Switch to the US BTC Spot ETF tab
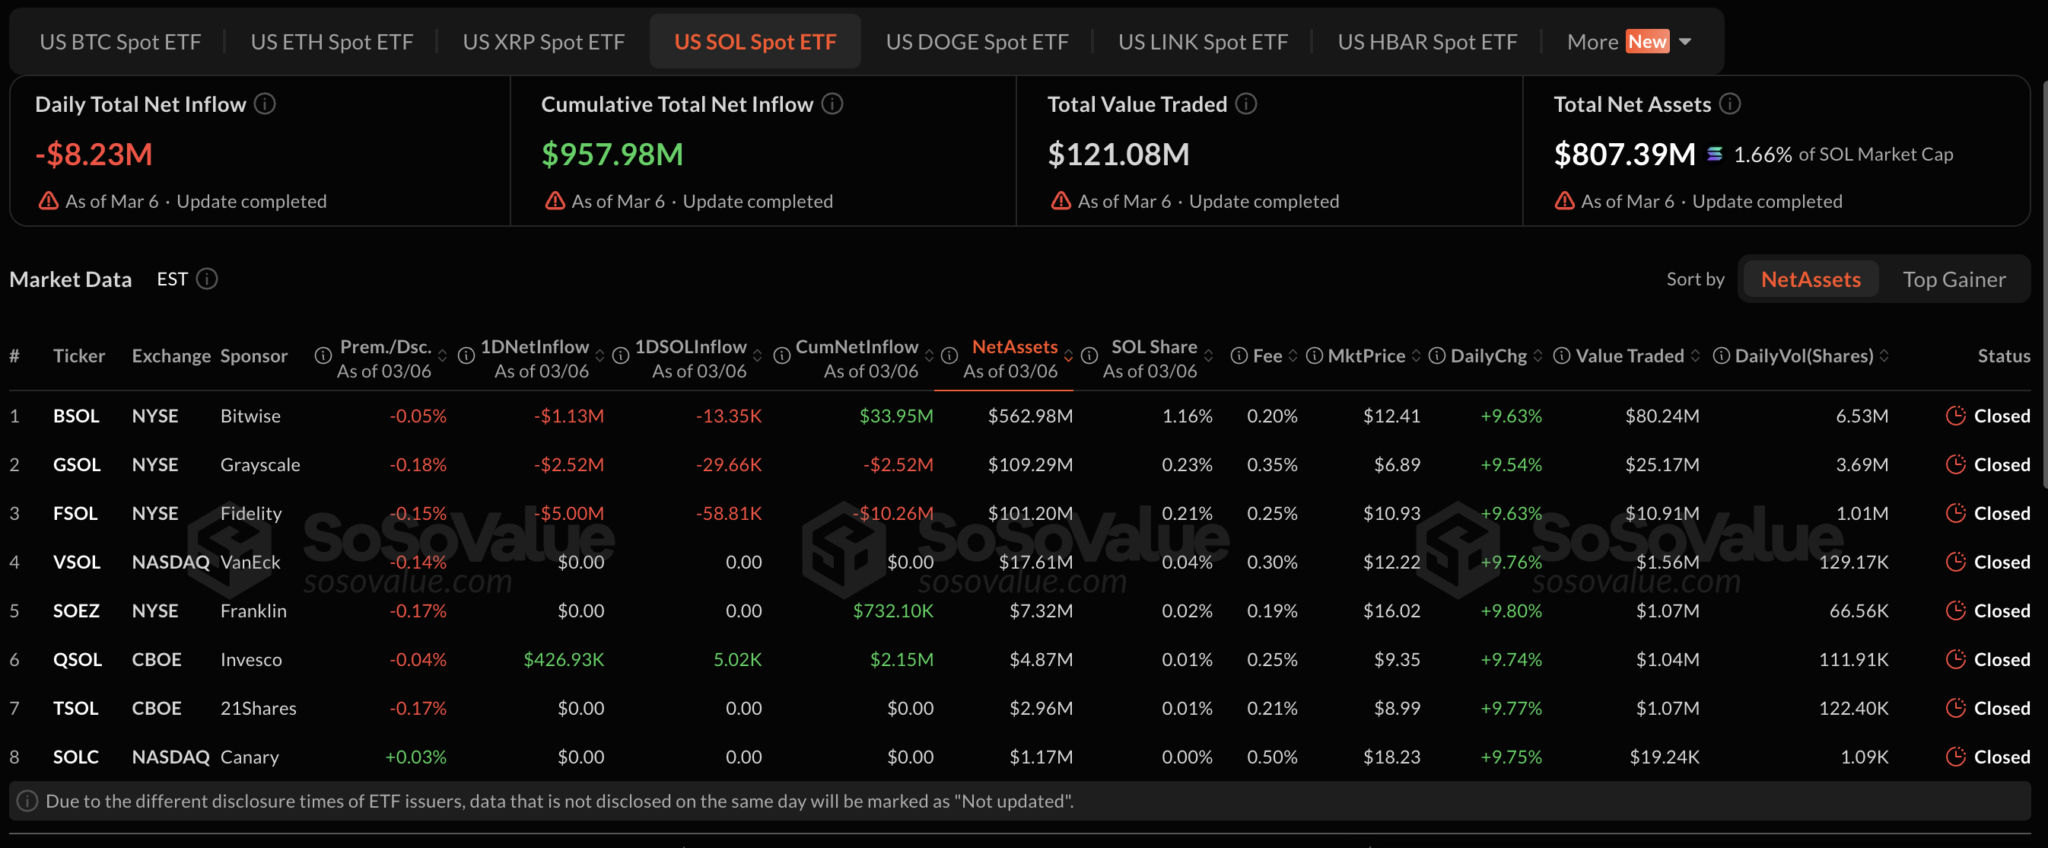 click(x=120, y=42)
